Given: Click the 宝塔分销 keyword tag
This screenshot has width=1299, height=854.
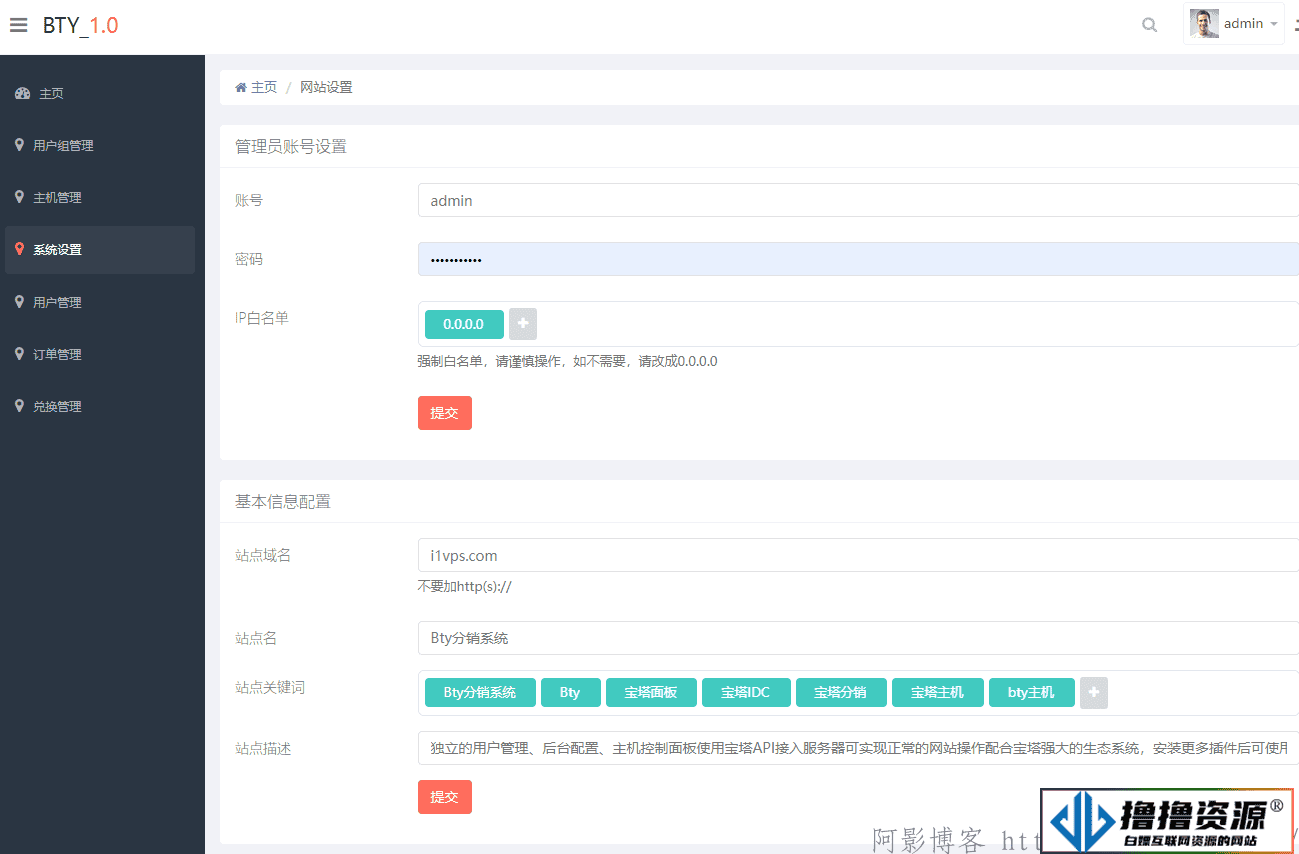Looking at the screenshot, I should pyautogui.click(x=841, y=692).
